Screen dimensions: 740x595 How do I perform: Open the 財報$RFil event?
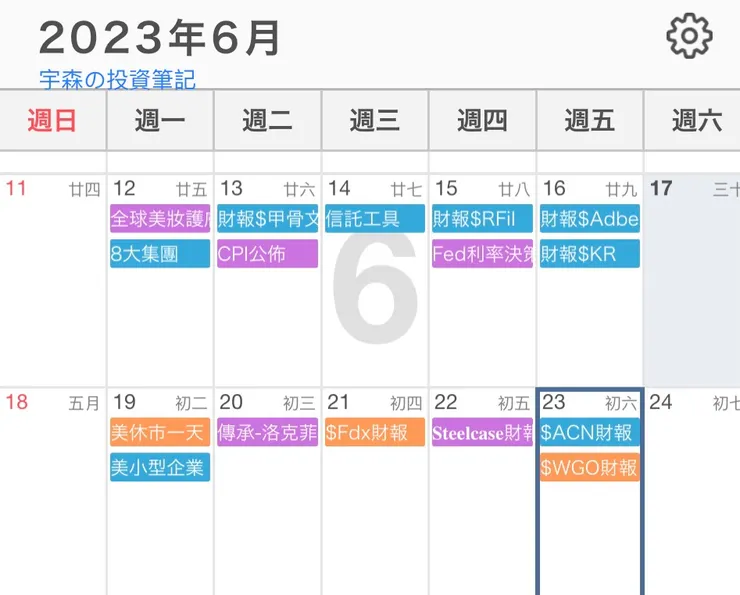pyautogui.click(x=482, y=218)
